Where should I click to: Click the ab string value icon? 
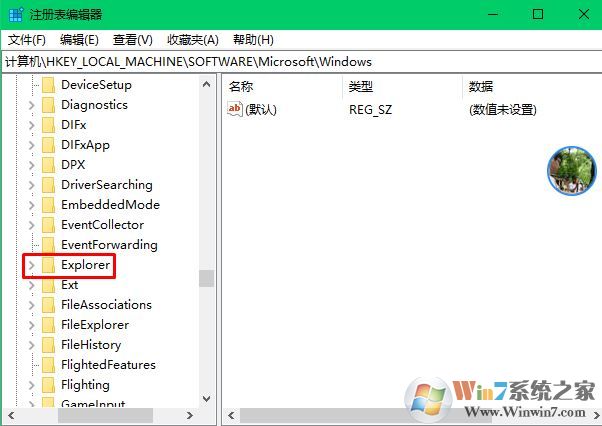(235, 109)
